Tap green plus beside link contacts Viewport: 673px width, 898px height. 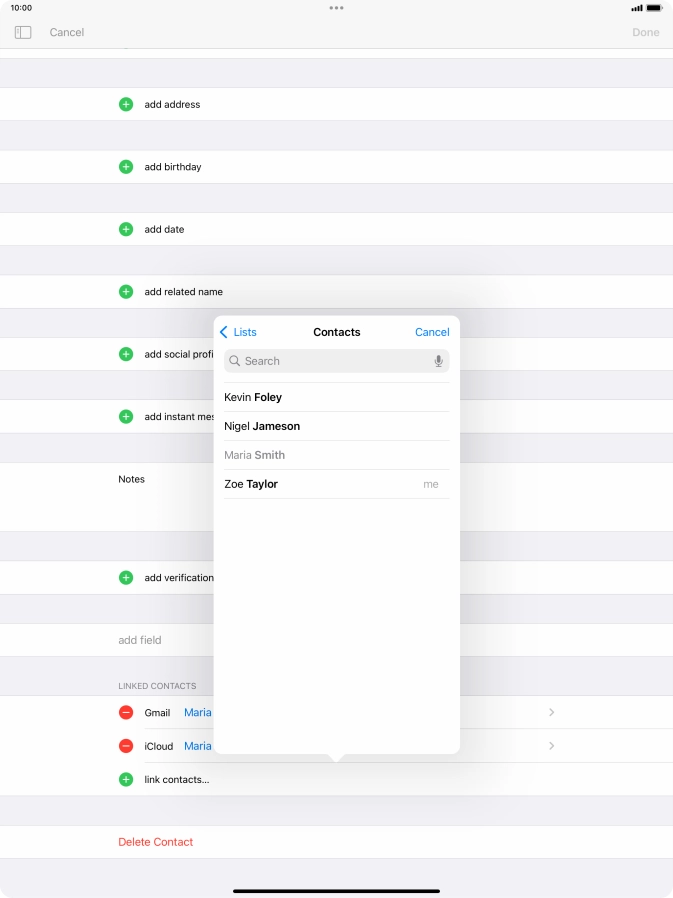(x=126, y=779)
